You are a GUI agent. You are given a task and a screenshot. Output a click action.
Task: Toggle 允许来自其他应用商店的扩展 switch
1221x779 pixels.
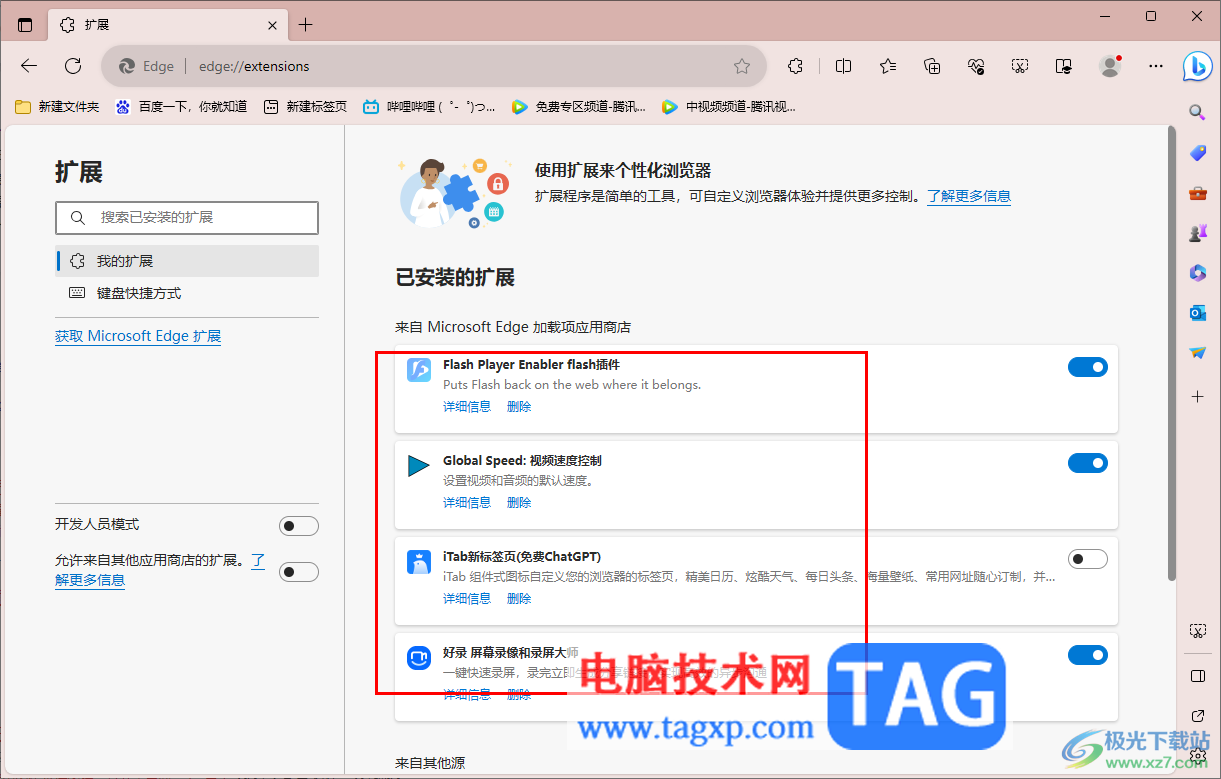pos(298,572)
